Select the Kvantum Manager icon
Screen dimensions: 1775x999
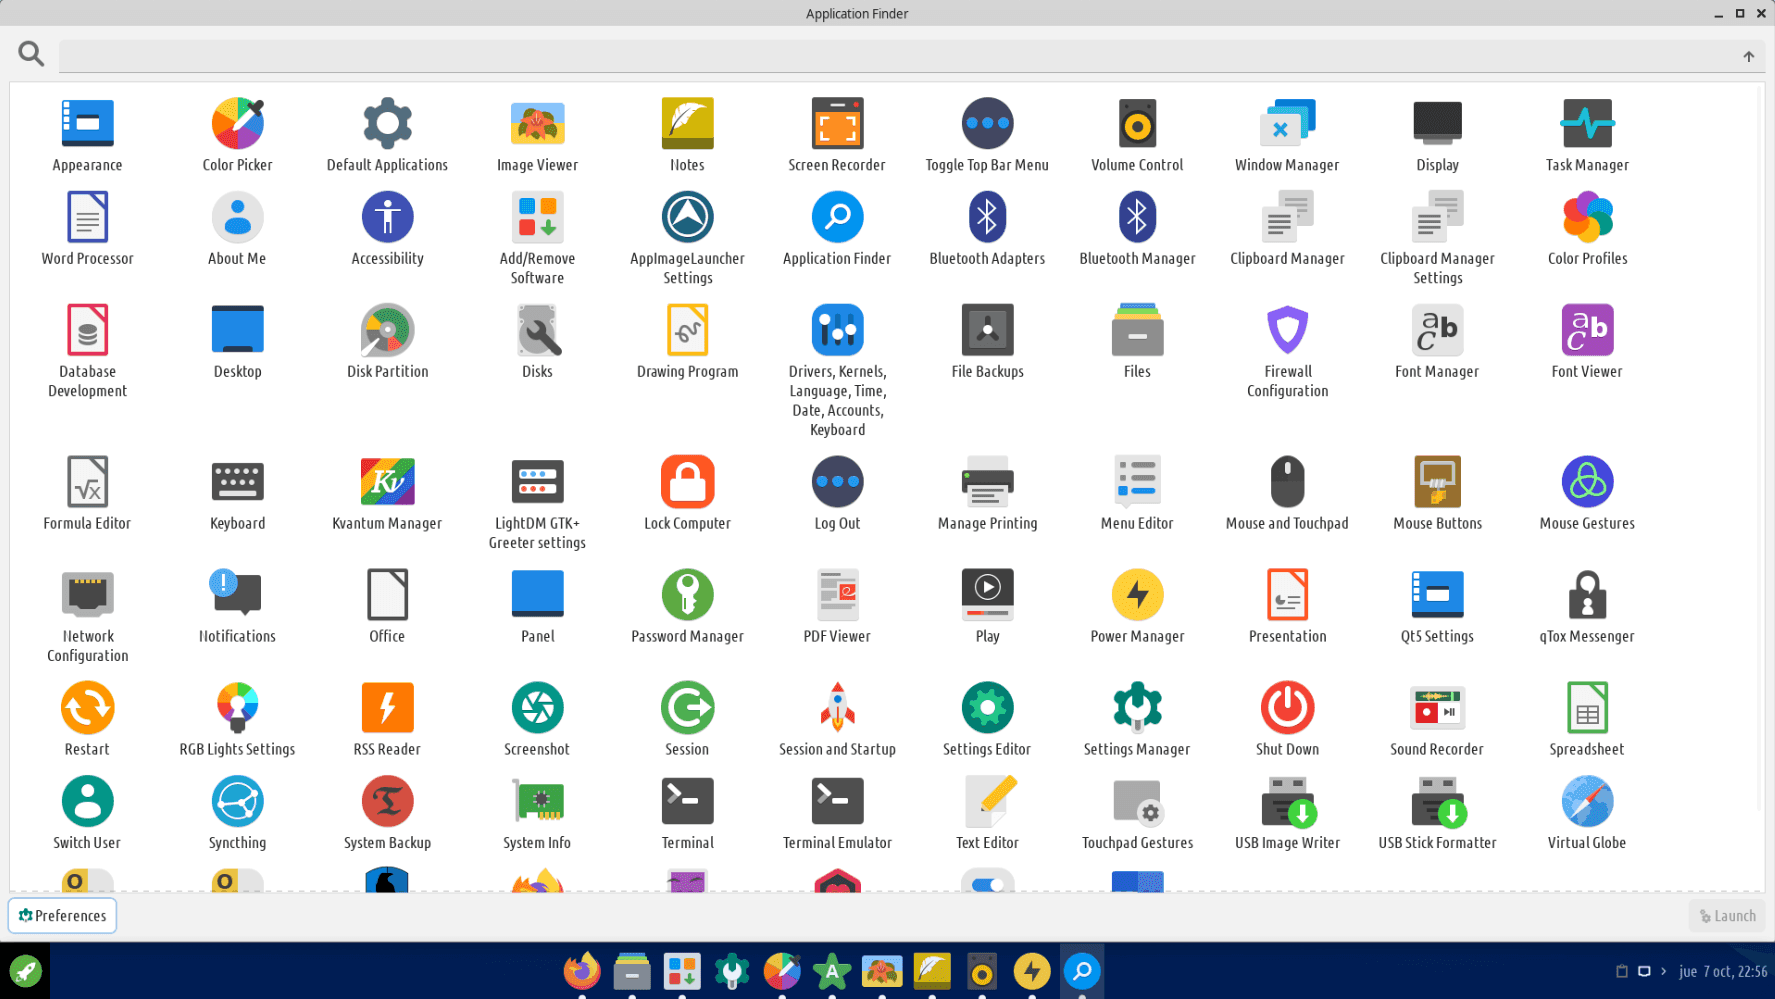point(387,482)
